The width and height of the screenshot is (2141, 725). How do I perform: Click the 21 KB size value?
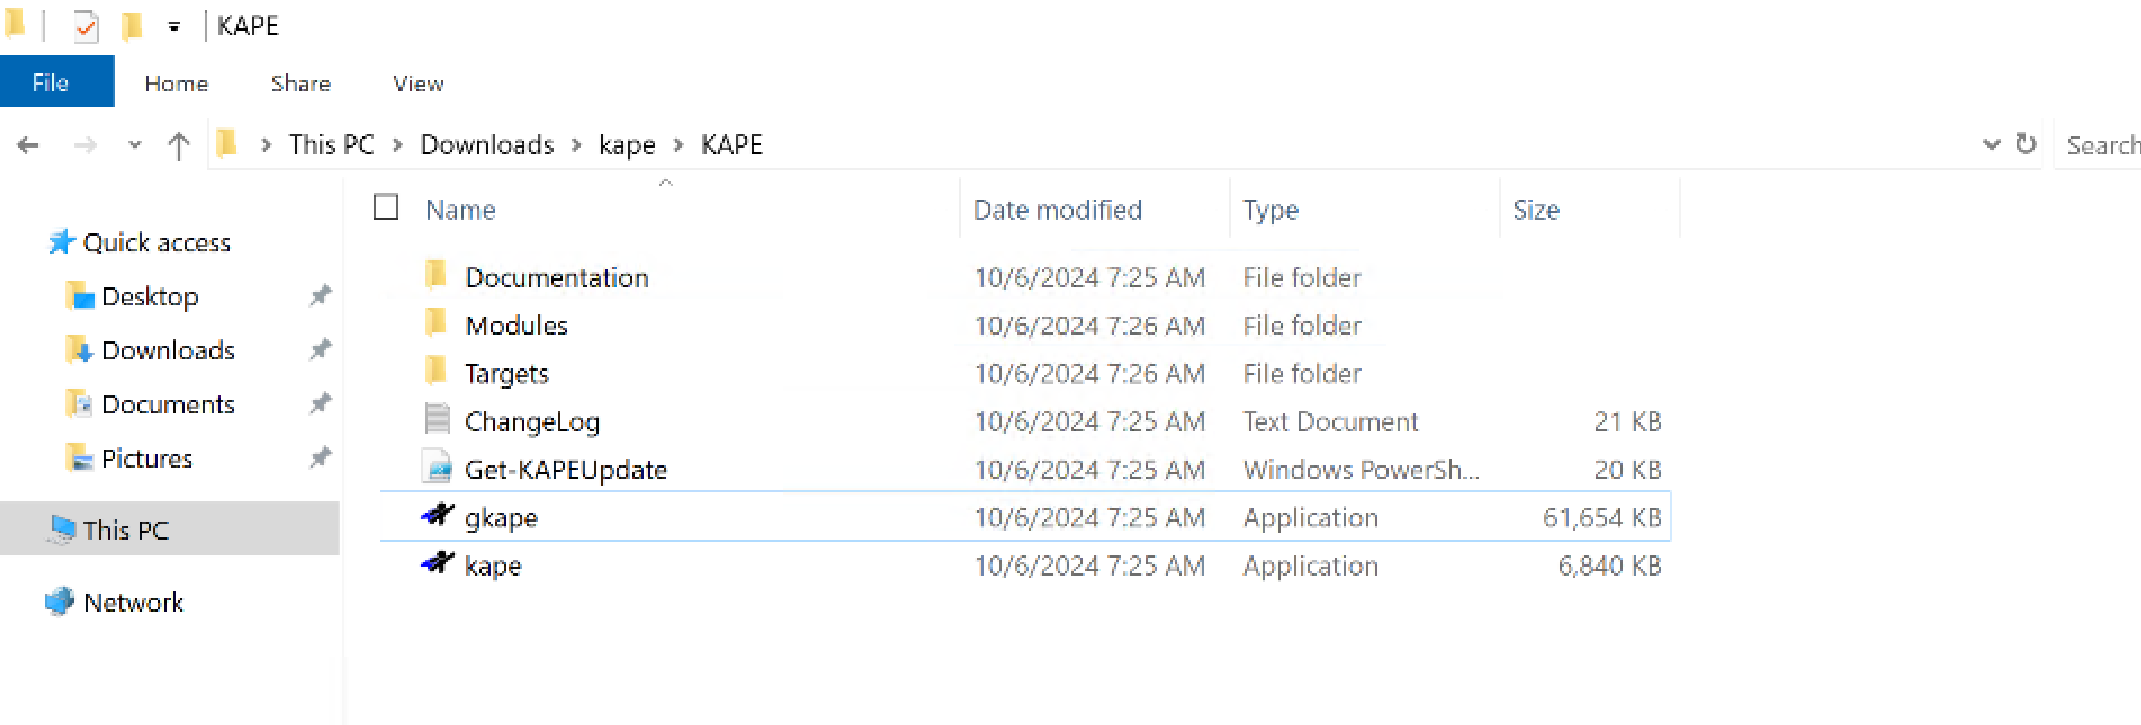tap(1628, 421)
